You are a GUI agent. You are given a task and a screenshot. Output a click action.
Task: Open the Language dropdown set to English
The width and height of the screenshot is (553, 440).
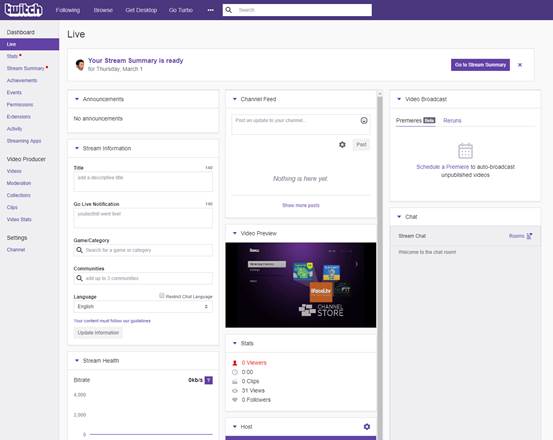pyautogui.click(x=143, y=307)
